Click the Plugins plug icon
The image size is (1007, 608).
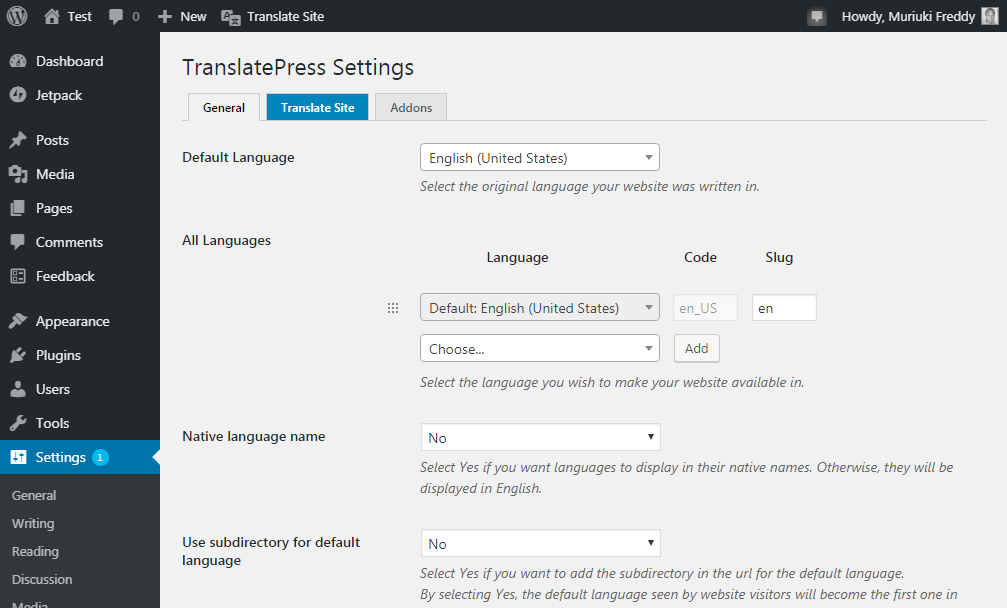pos(18,355)
